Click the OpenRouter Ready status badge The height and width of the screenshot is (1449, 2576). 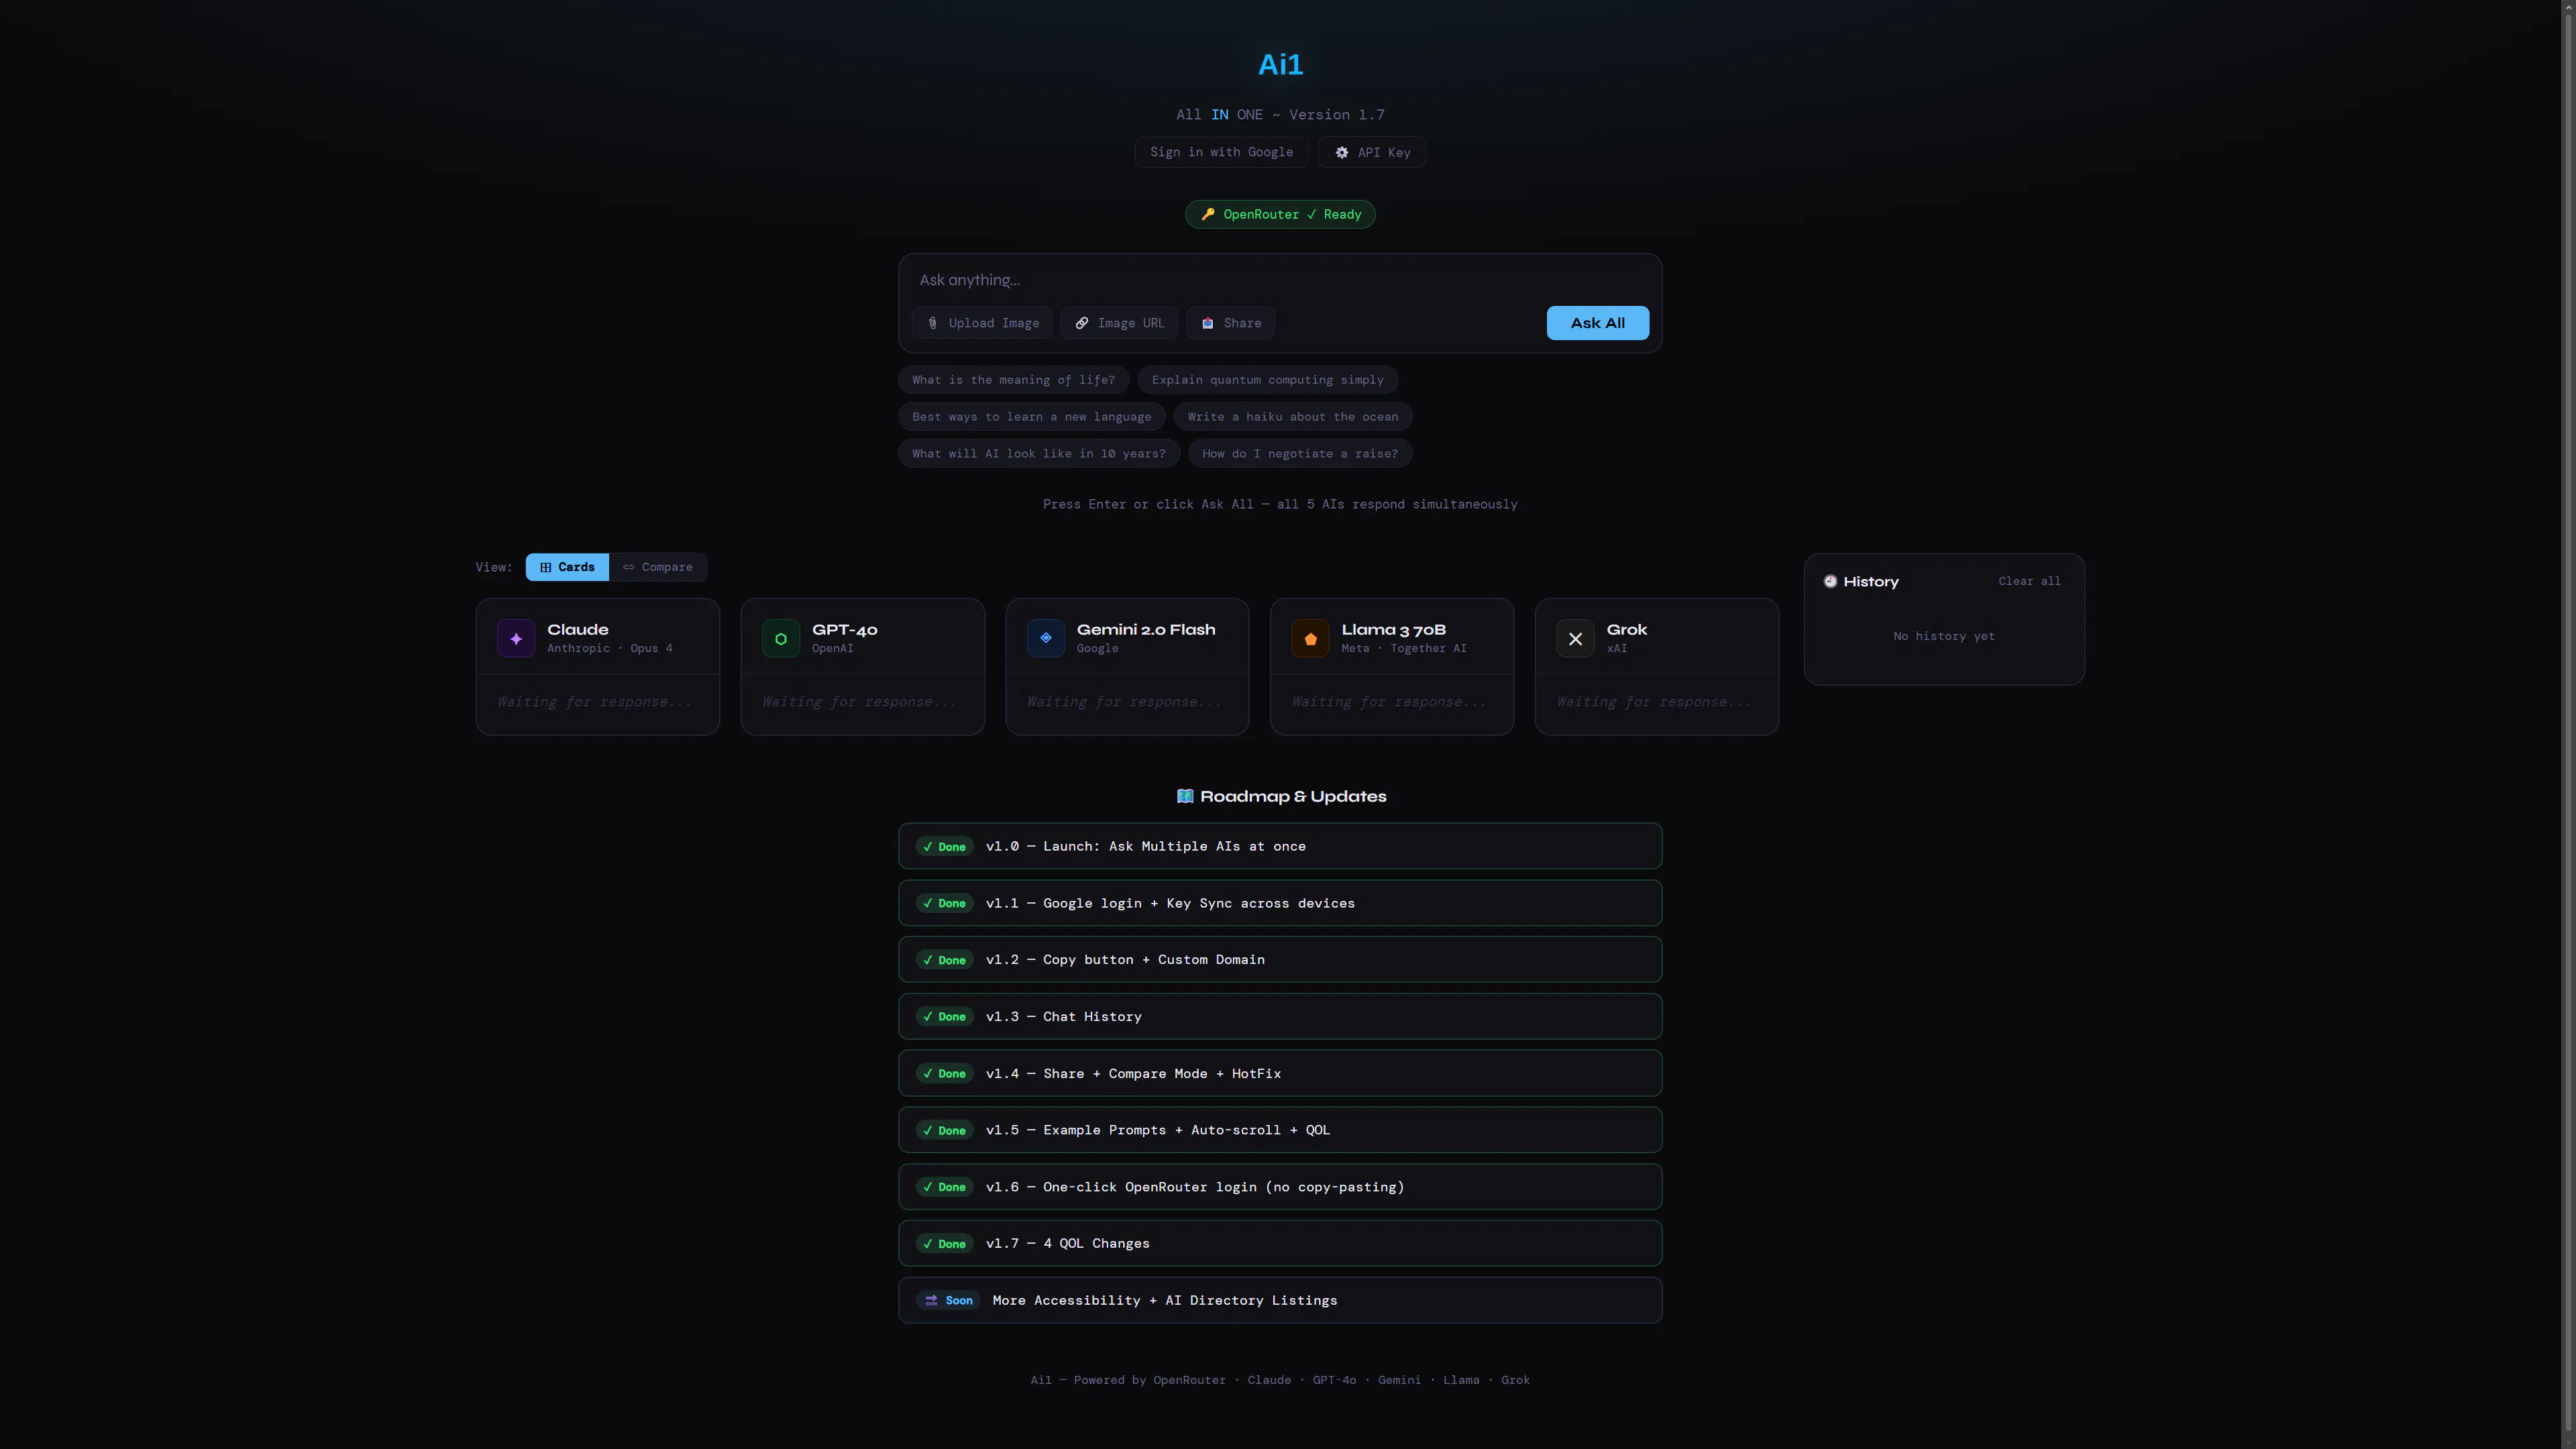1280,214
